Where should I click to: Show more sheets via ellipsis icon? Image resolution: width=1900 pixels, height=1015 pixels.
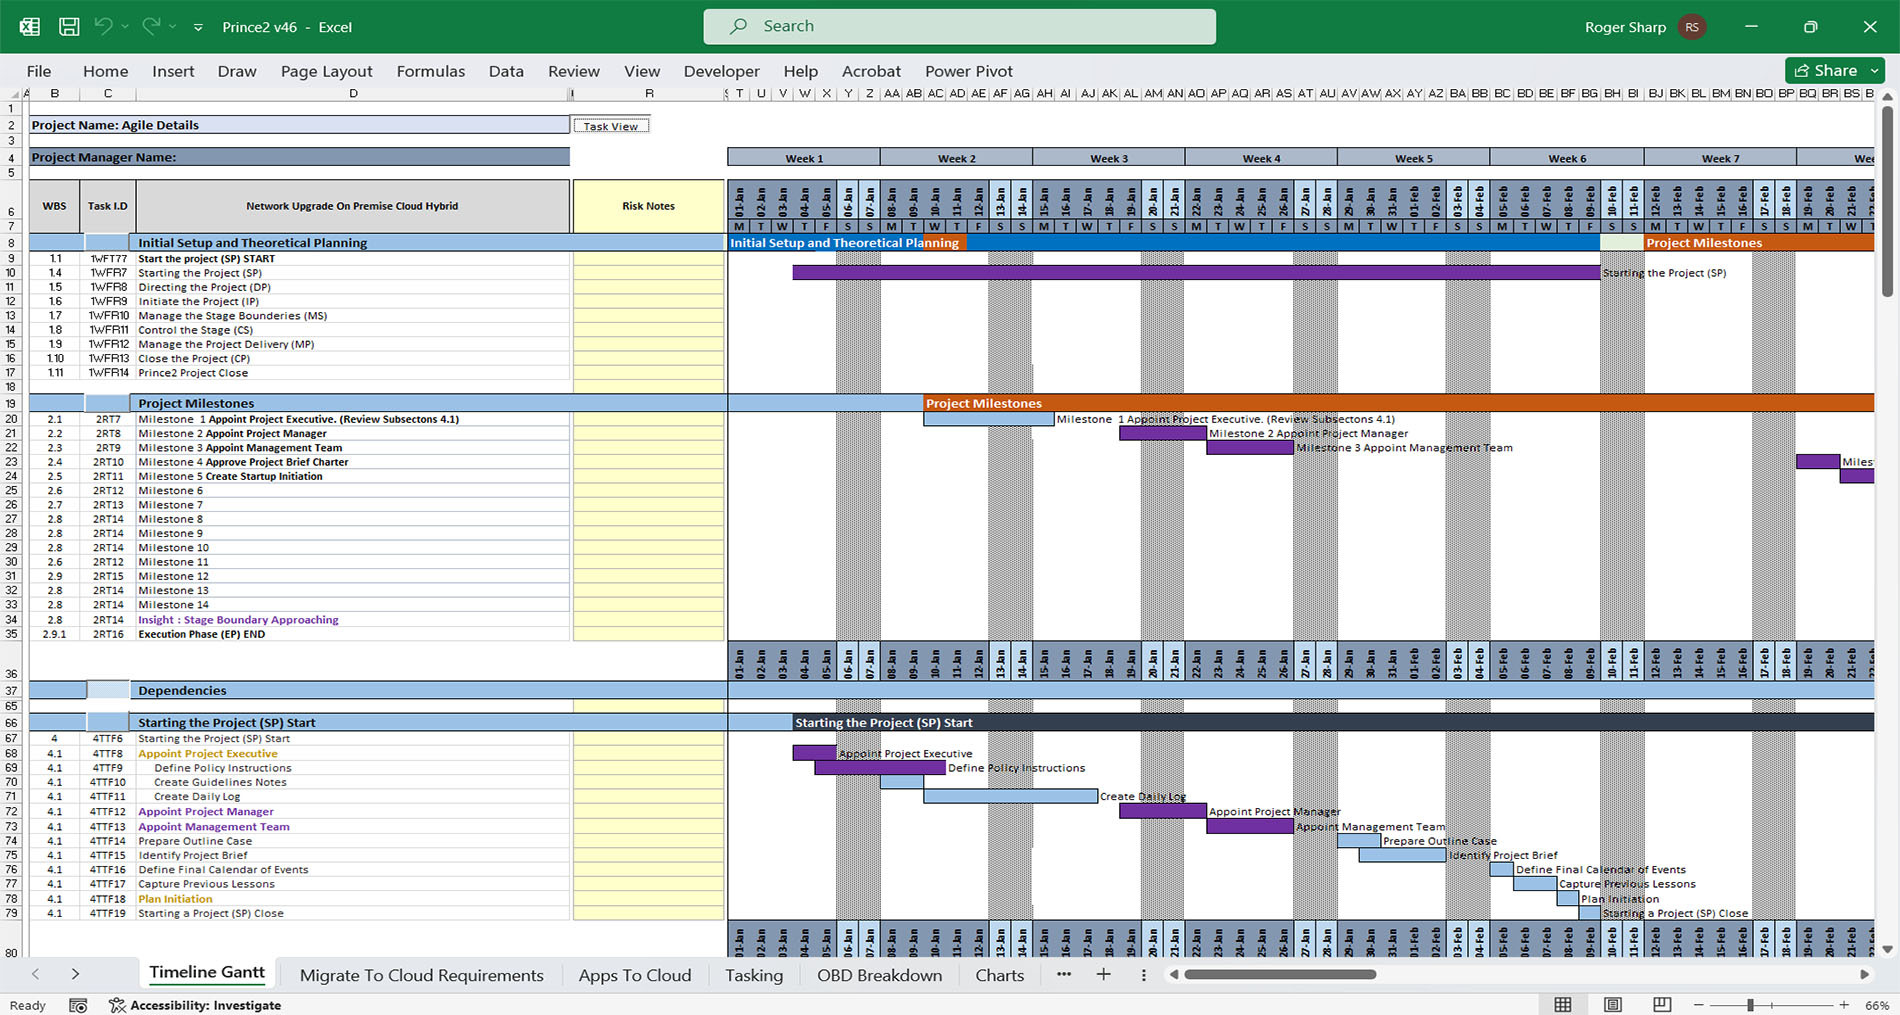pyautogui.click(x=1064, y=974)
